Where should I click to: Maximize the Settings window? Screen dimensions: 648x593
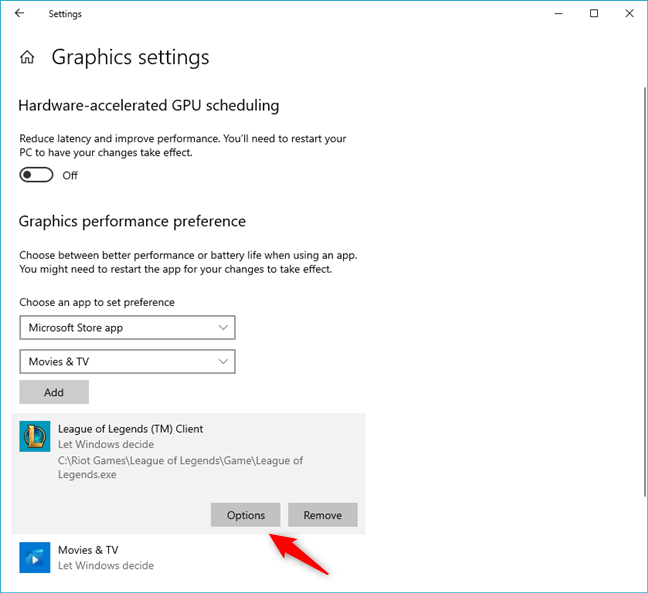click(594, 14)
